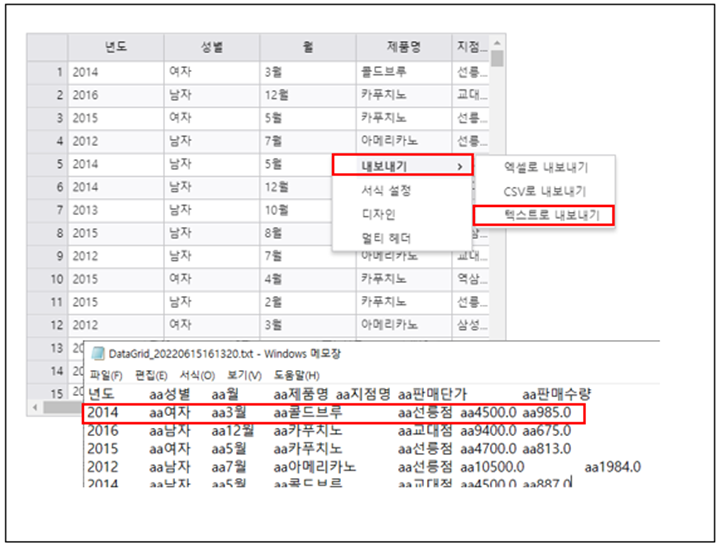
Task: Click aa1984.0 value in Notepad text
Action: point(613,467)
